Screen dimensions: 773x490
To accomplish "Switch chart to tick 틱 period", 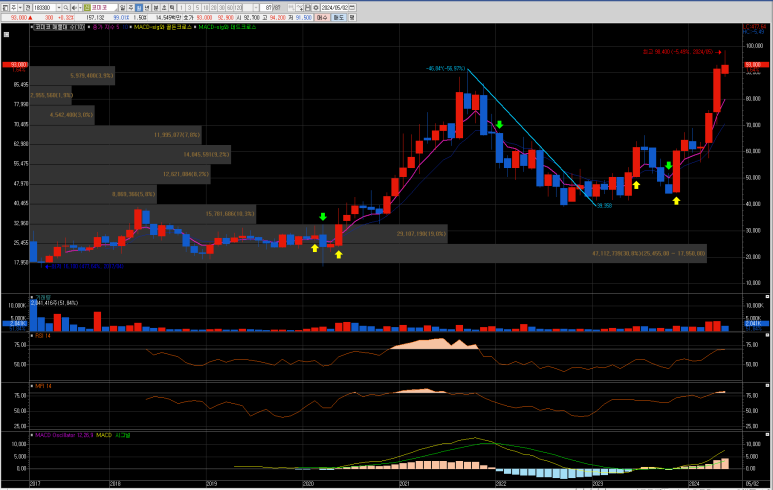I will coord(172,8).
